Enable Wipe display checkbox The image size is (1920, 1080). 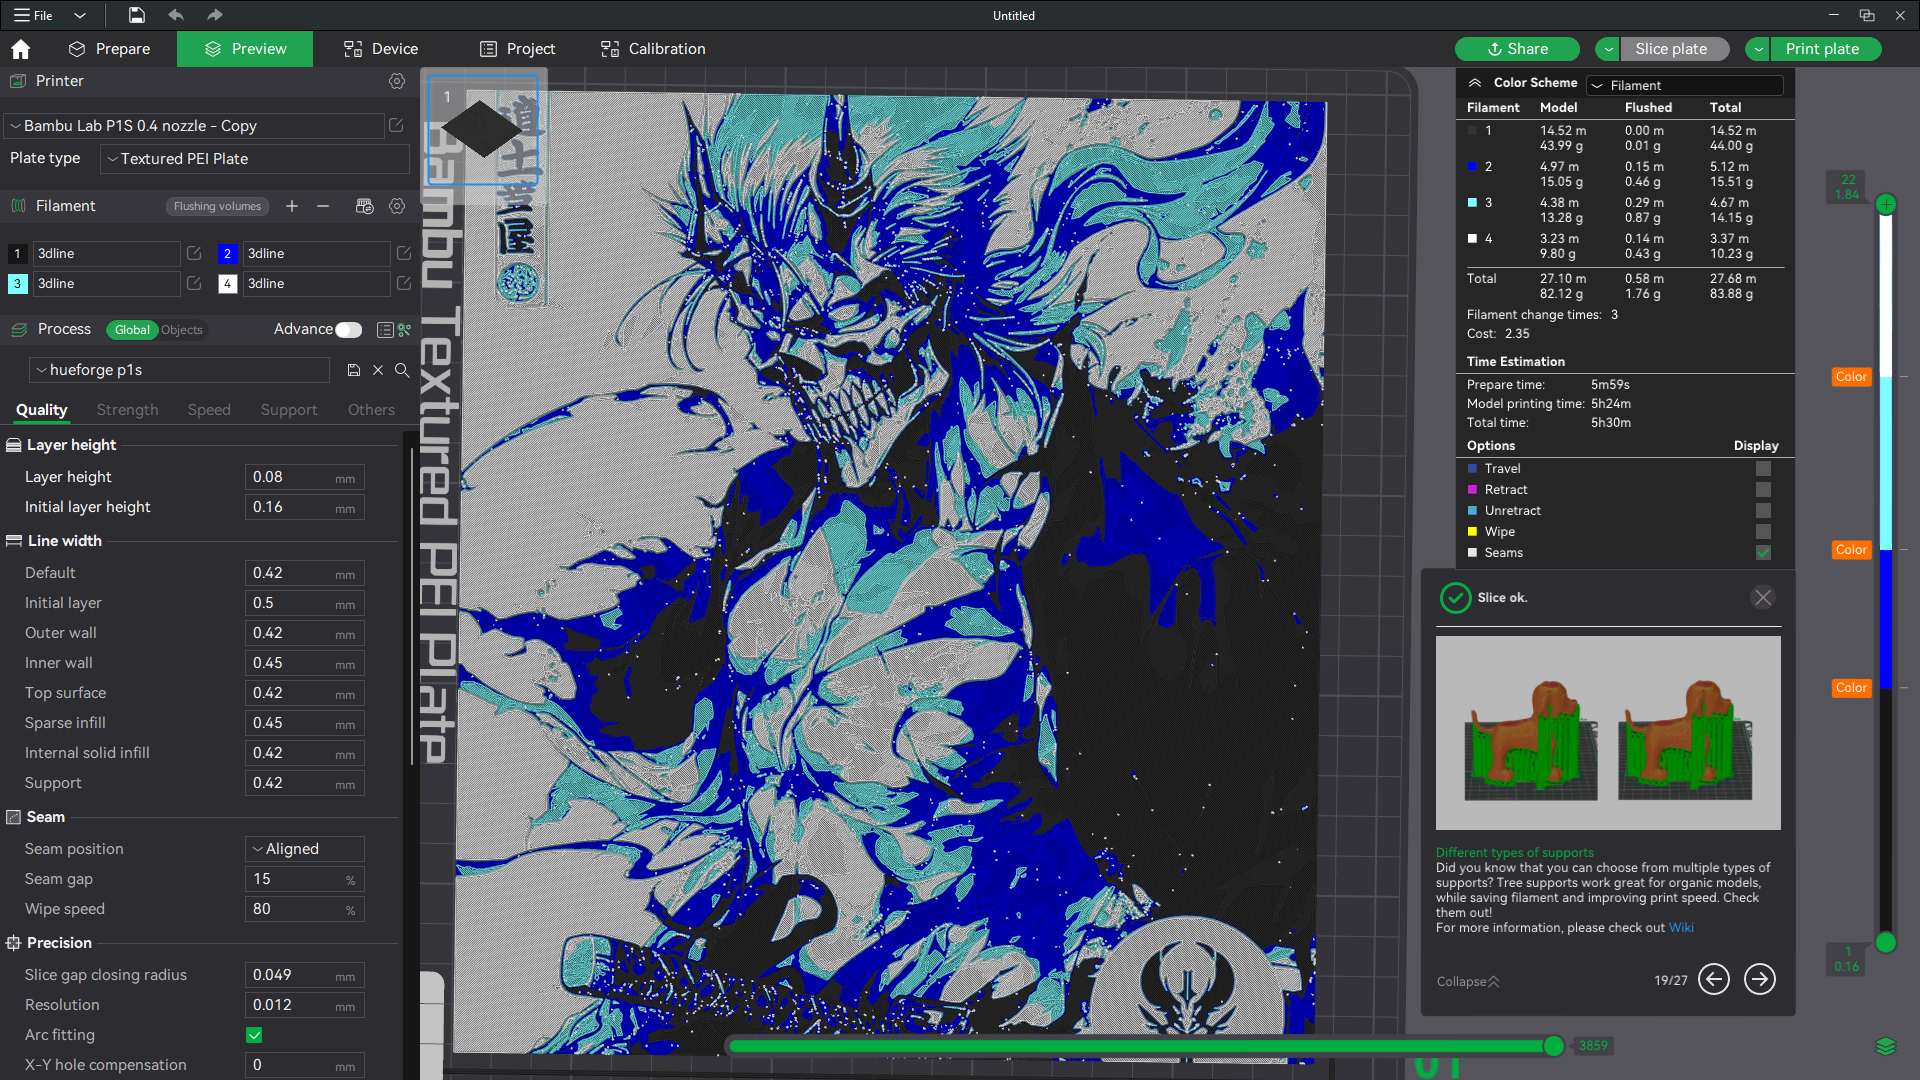tap(1763, 531)
